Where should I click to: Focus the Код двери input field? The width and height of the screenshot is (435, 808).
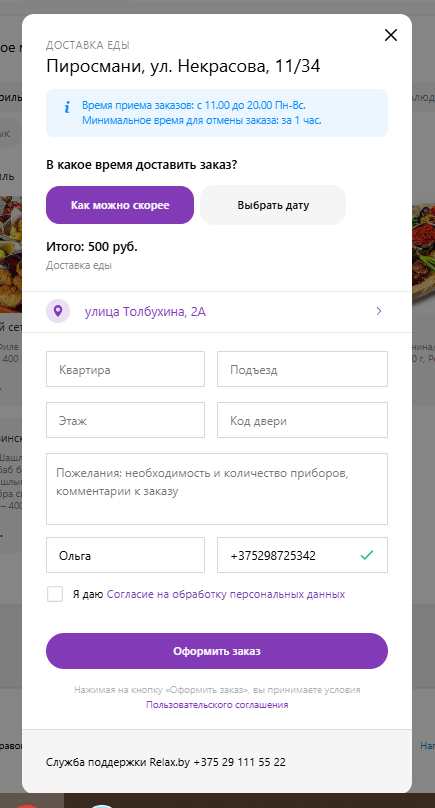[303, 420]
